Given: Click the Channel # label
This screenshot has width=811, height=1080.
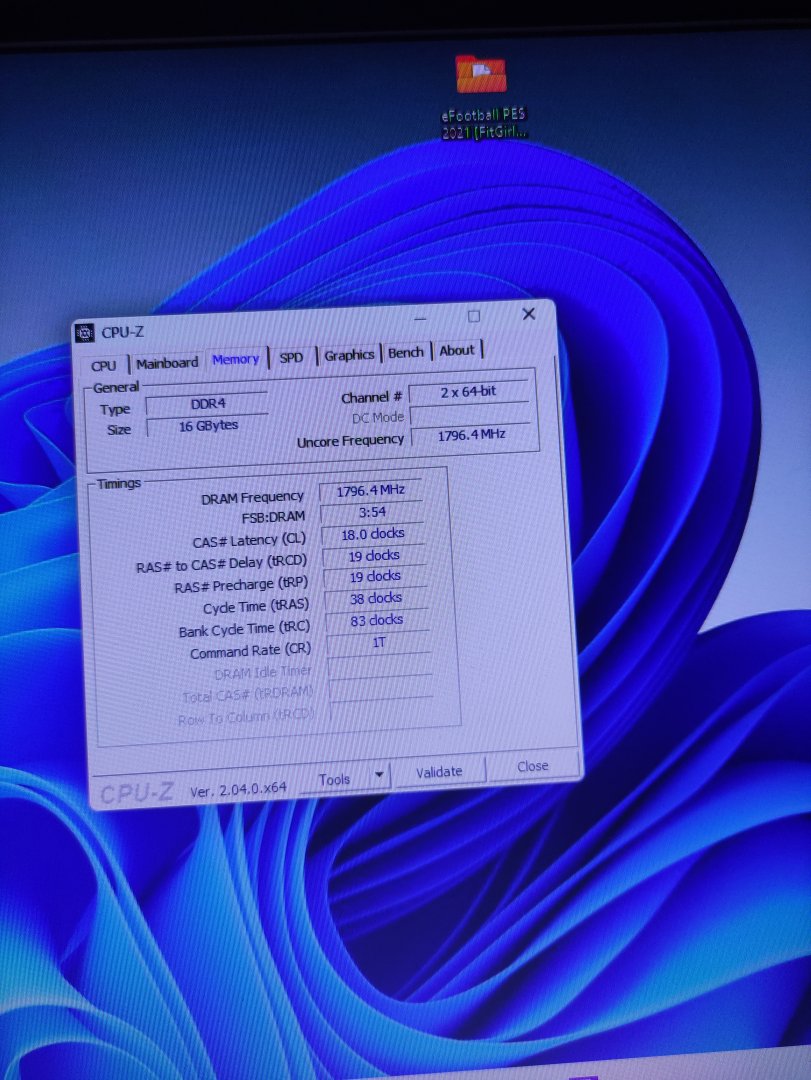Looking at the screenshot, I should click(371, 398).
